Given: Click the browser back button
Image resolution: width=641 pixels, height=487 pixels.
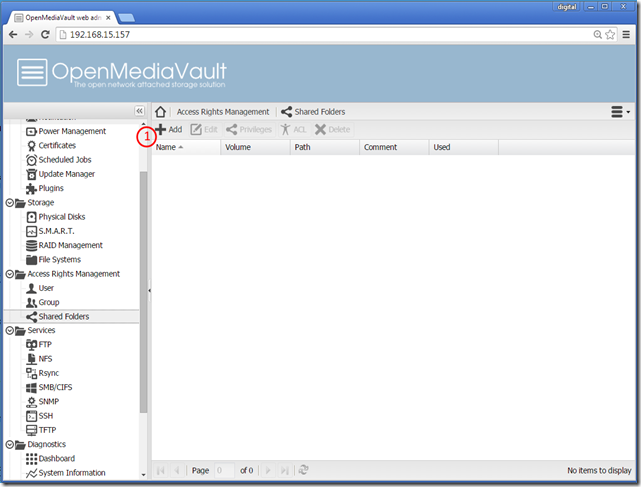Looking at the screenshot, I should click(13, 35).
